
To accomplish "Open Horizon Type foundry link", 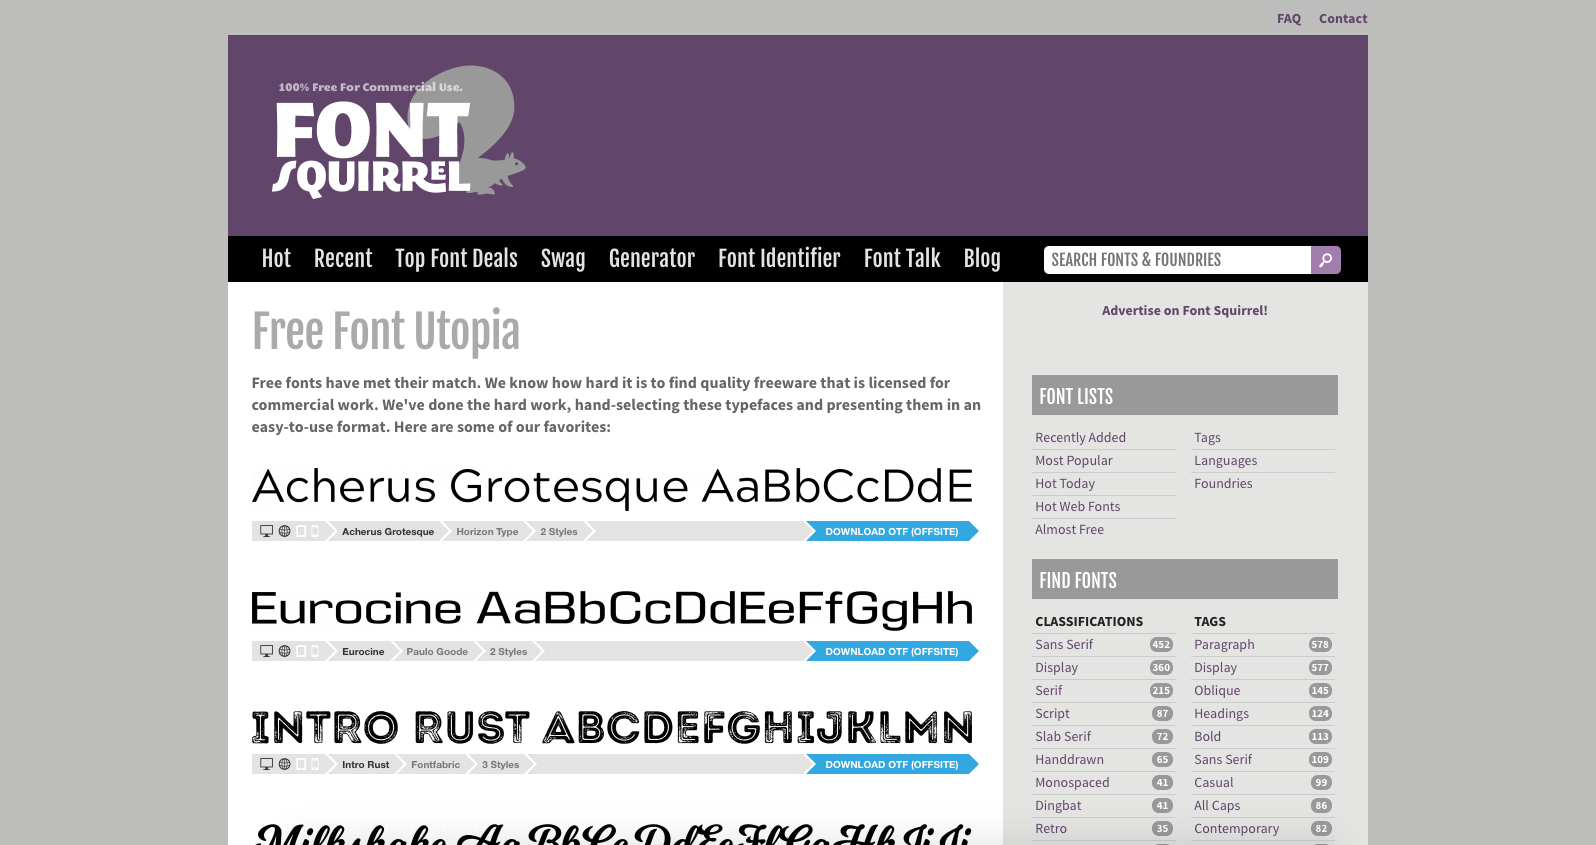I will pyautogui.click(x=487, y=531).
